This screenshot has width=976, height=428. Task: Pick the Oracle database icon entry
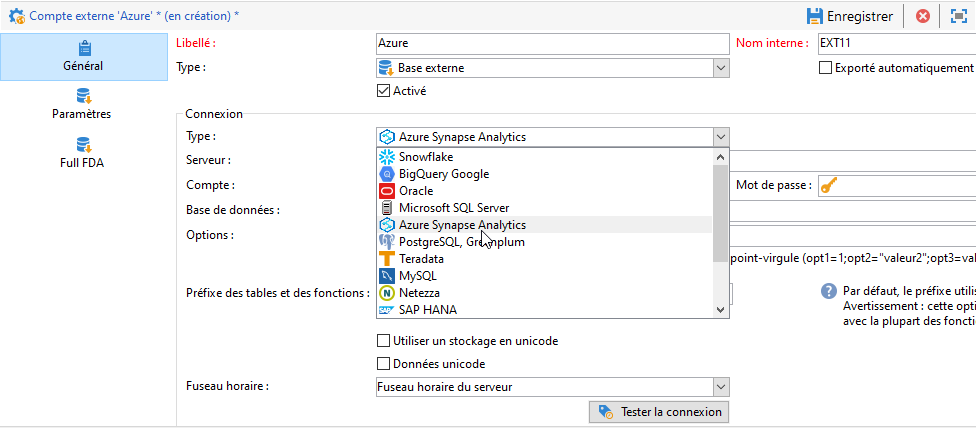tap(388, 191)
